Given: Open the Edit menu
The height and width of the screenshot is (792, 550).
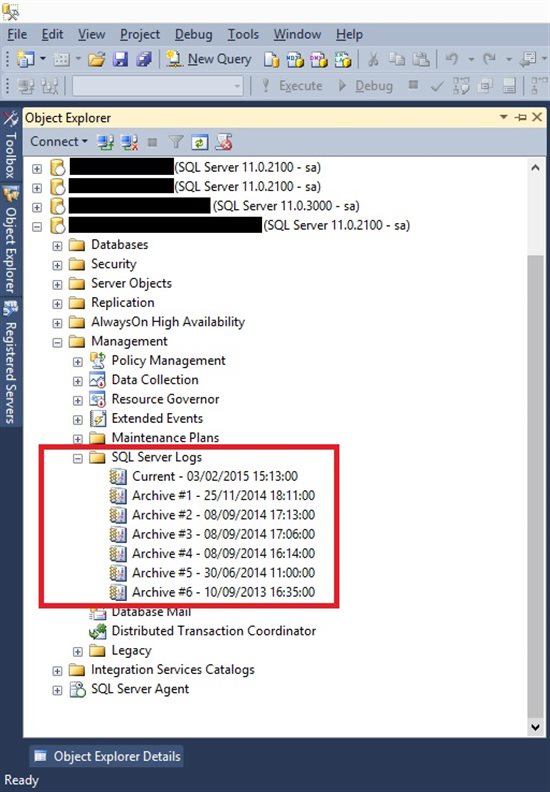Looking at the screenshot, I should click(52, 34).
